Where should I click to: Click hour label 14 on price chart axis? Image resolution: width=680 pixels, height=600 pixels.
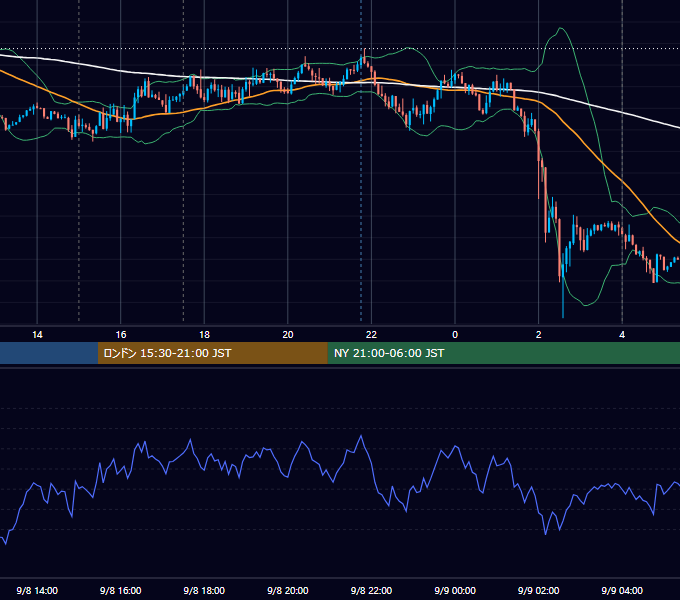point(37,335)
